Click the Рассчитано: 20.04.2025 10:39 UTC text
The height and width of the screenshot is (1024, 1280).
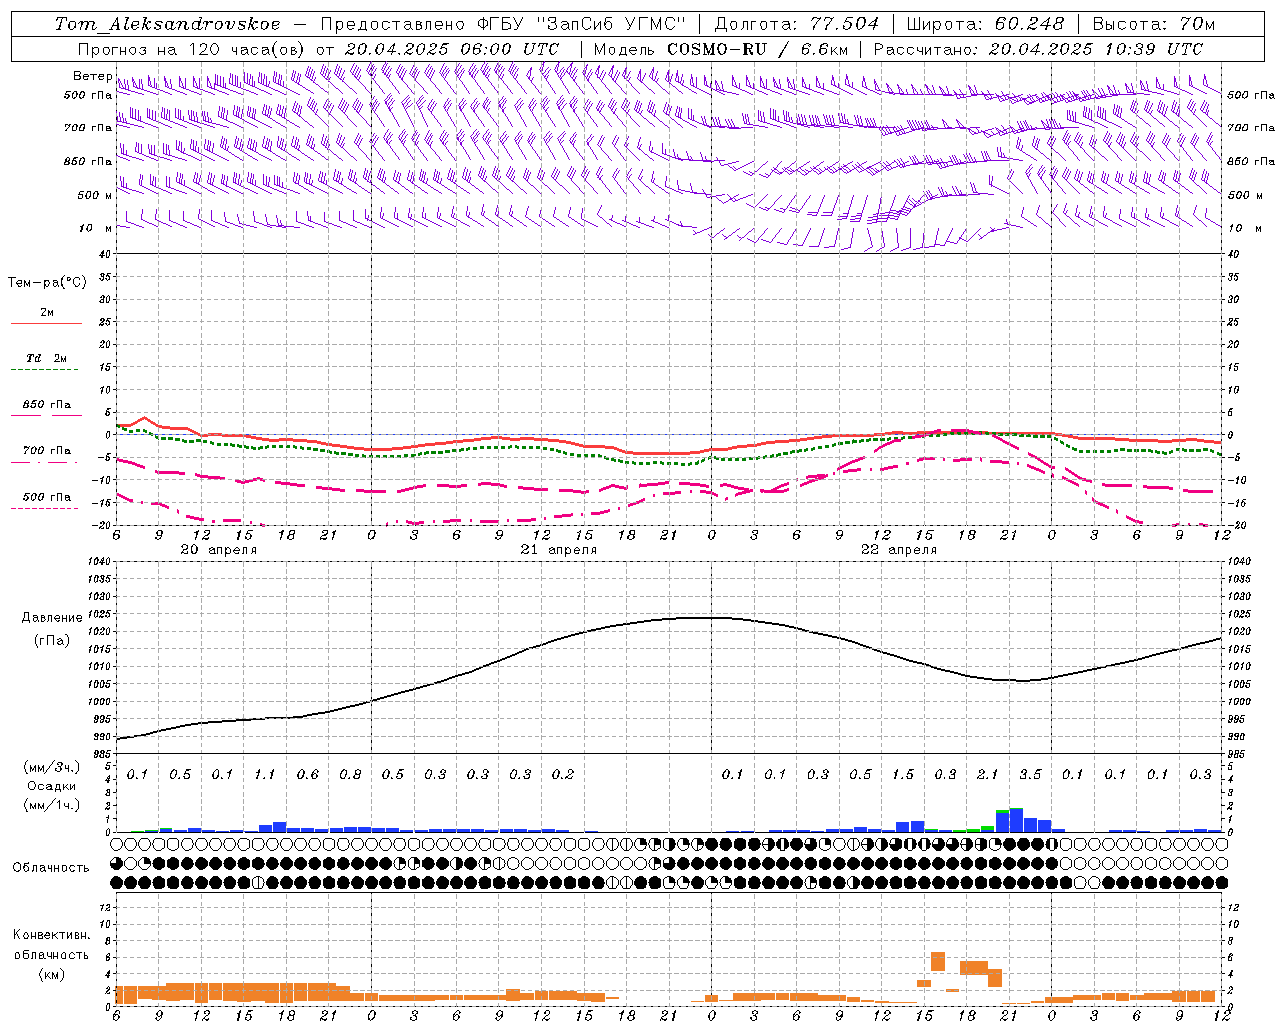1038,49
